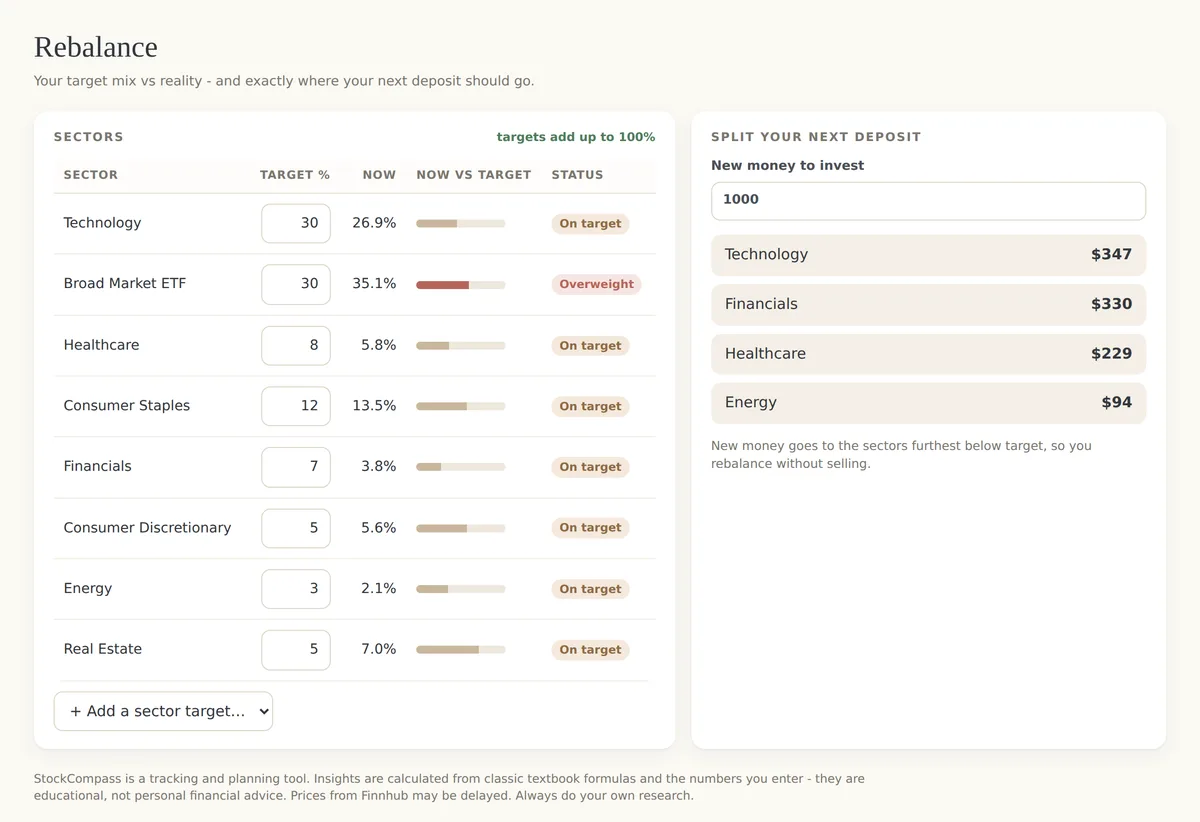Click the SECTOR column header
1200x822 pixels.
pyautogui.click(x=91, y=175)
